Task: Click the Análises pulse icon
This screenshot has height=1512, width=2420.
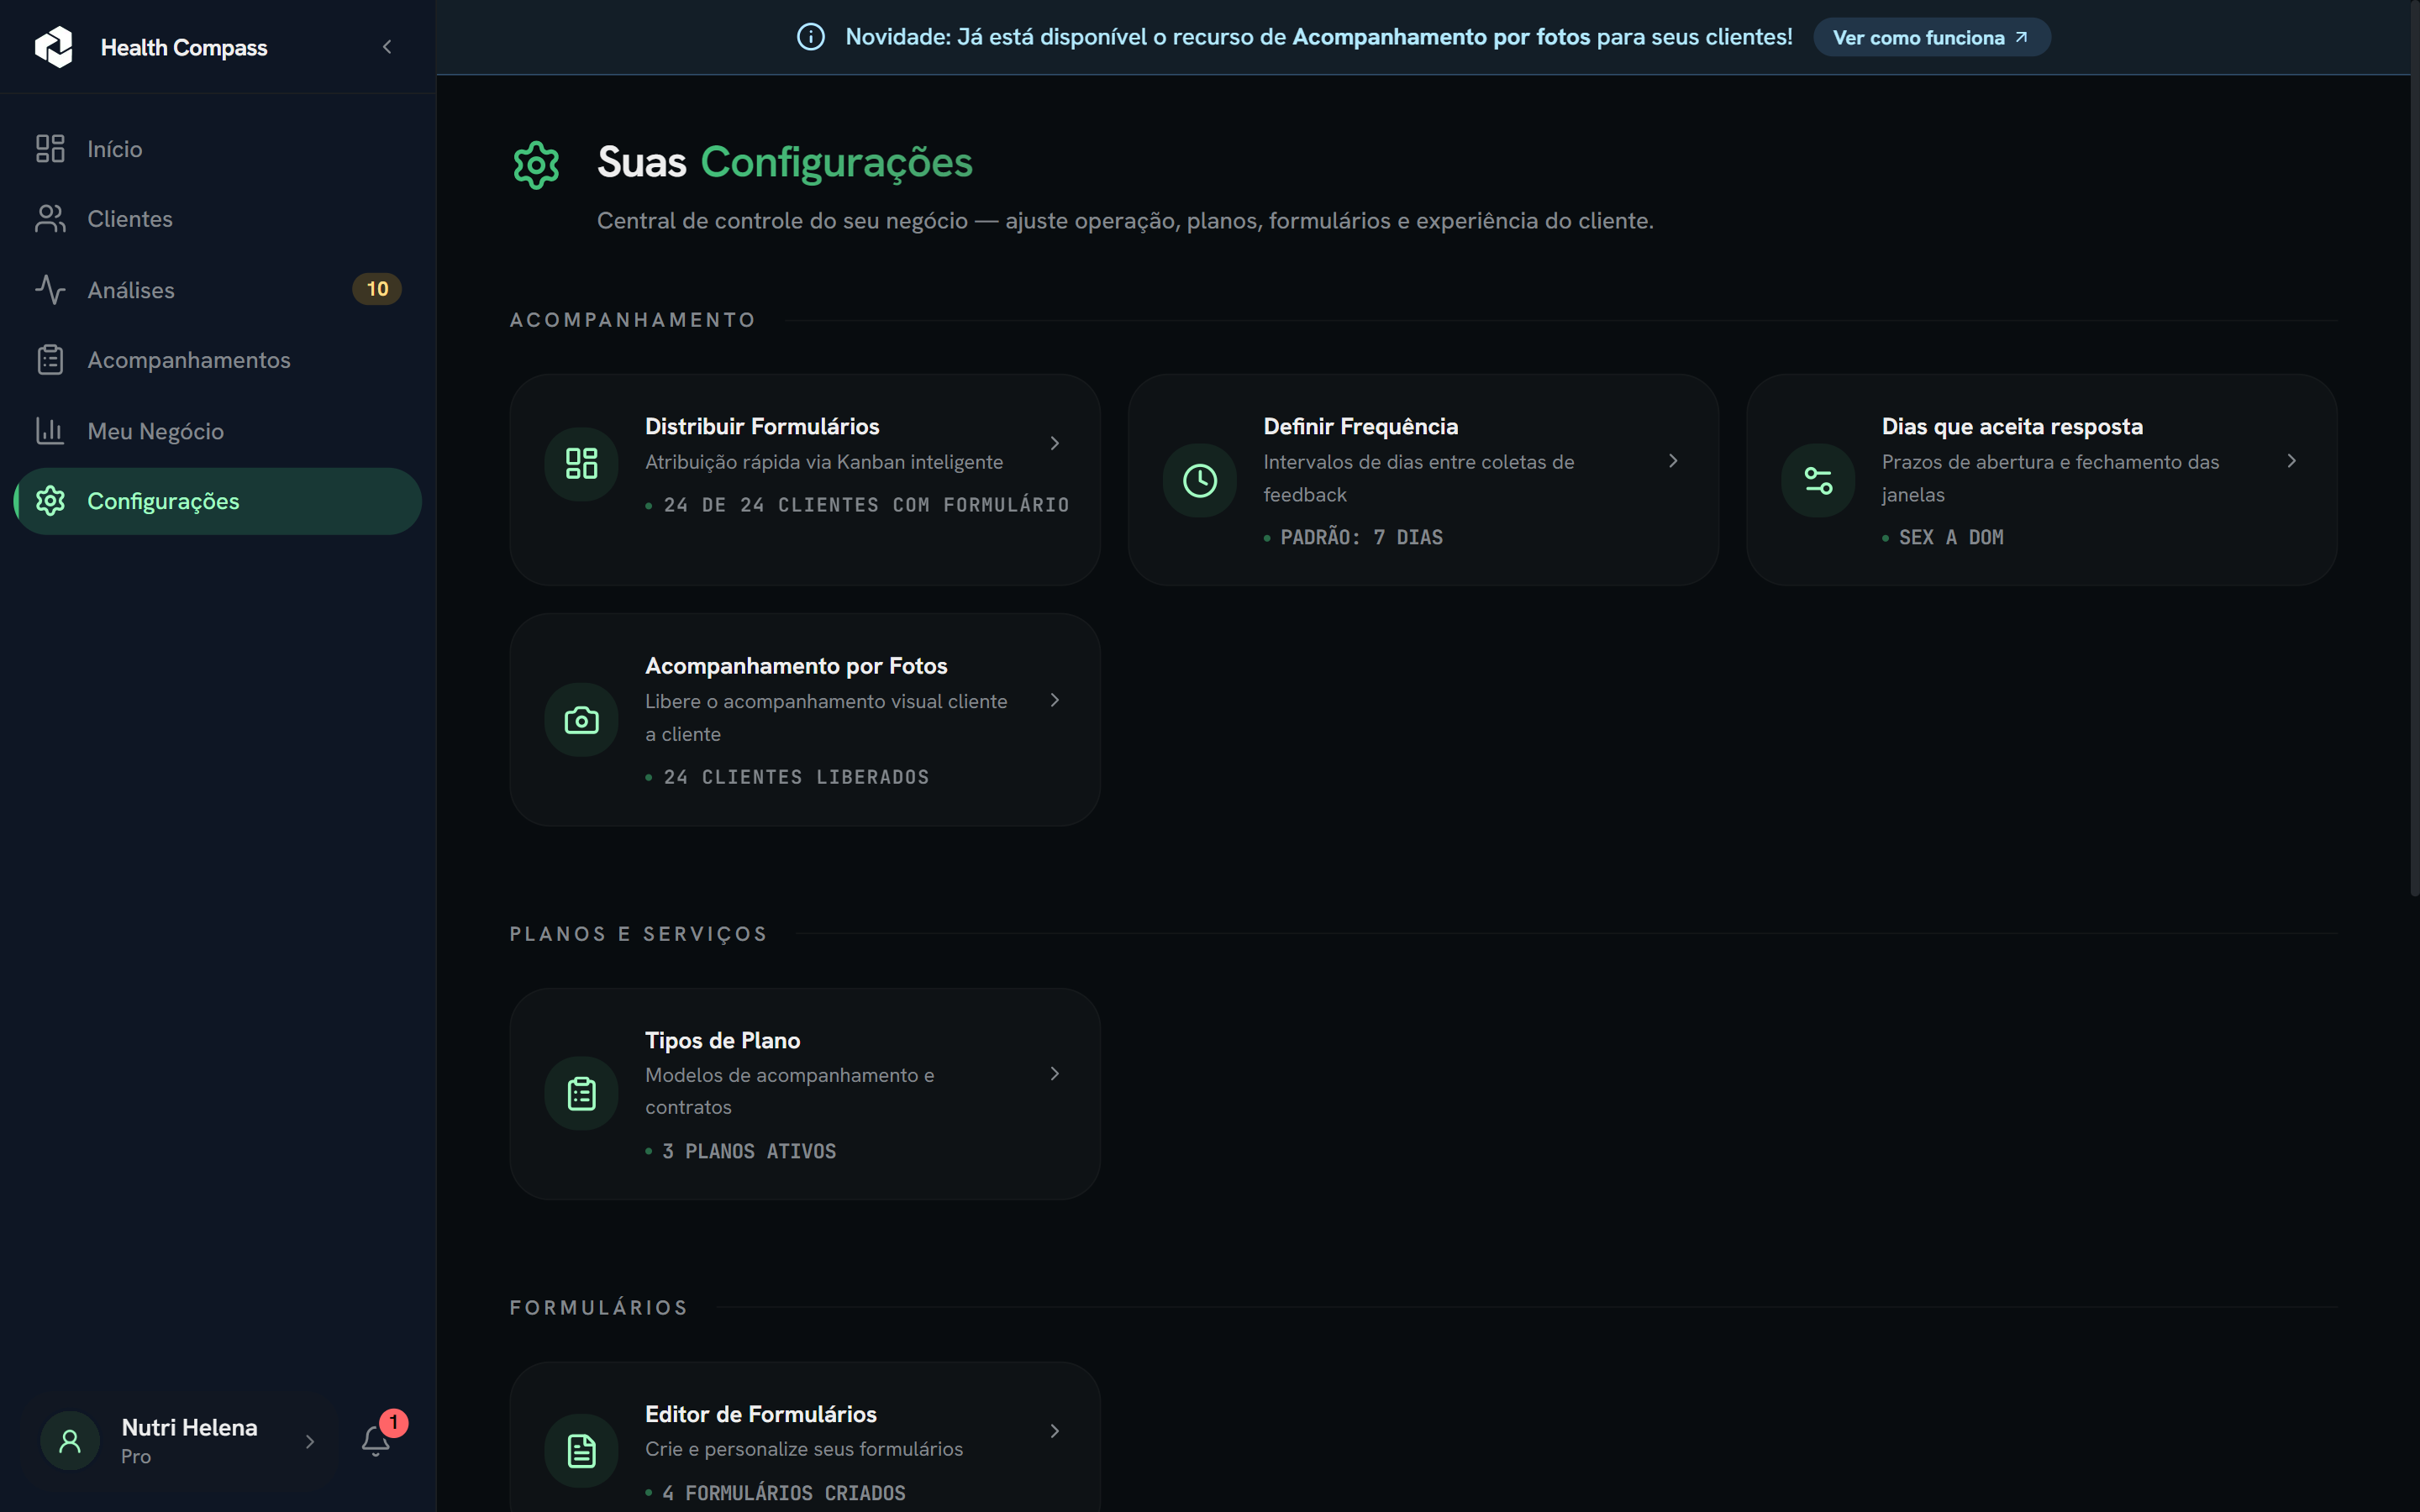Action: [50, 290]
